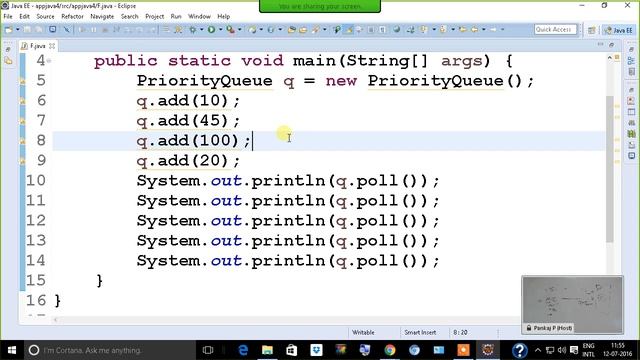
Task: Minimize the editor view area
Action: click(x=600, y=44)
